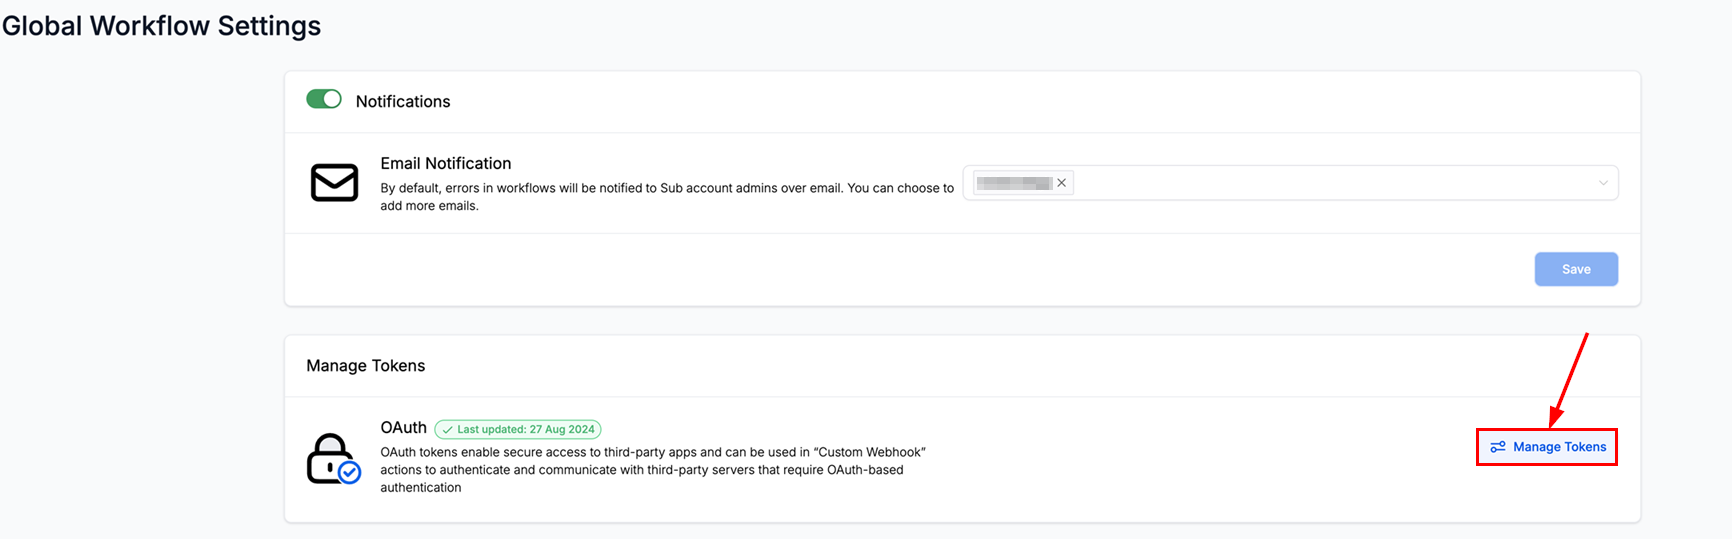Click the Email Notification heading
1732x539 pixels.
[x=445, y=163]
